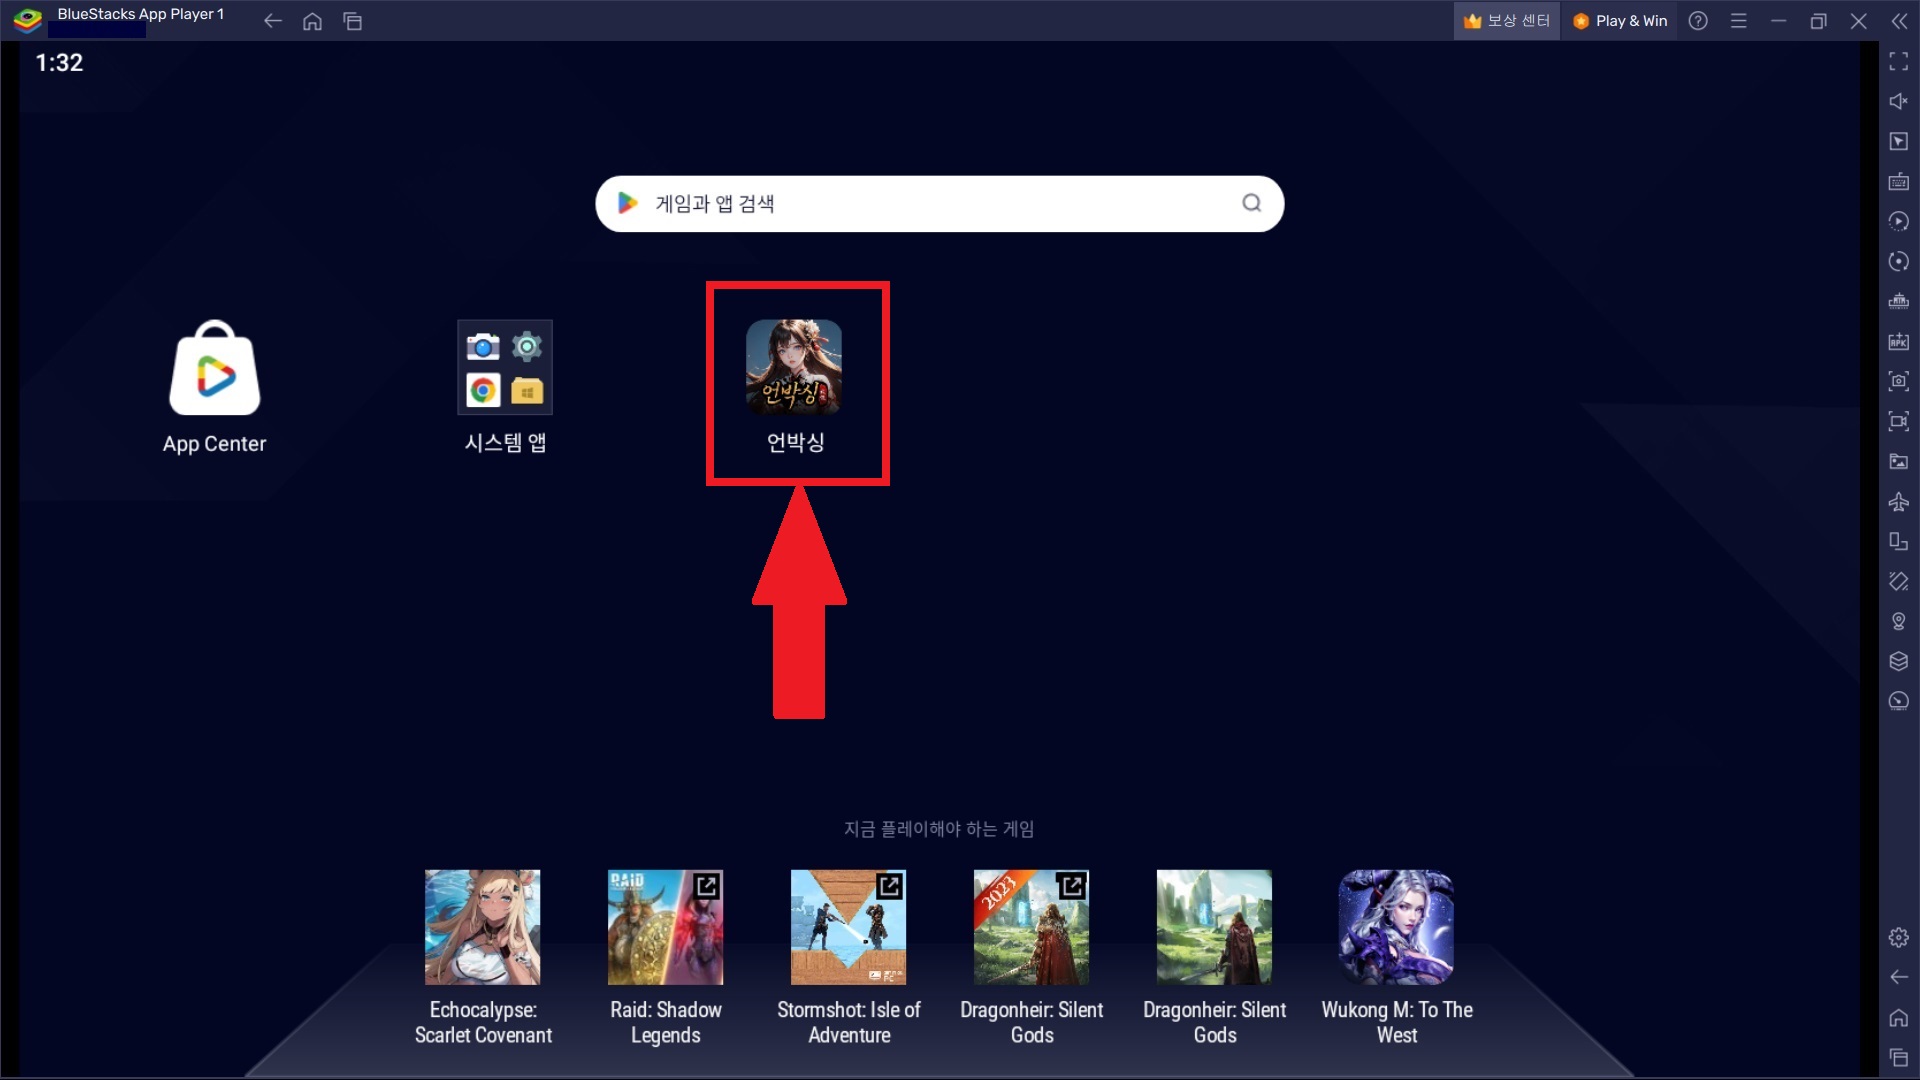The image size is (1920, 1080).
Task: Toggle cursor lock in sidebar
Action: [1899, 141]
